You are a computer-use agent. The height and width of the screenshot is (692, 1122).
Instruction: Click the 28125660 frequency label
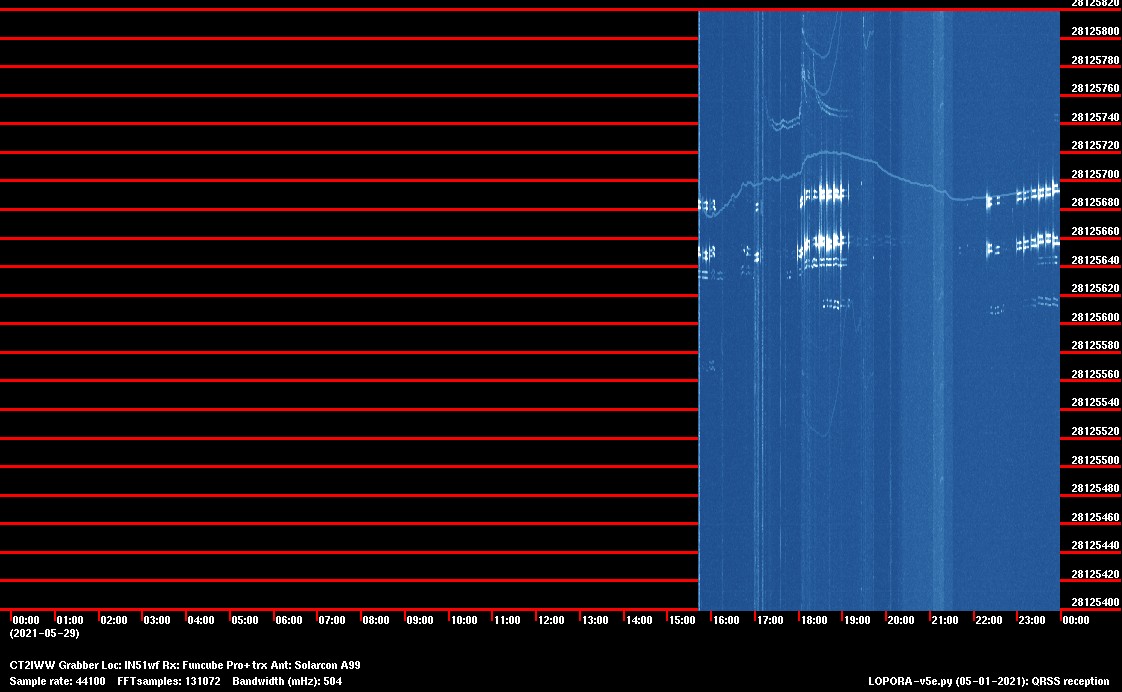(1095, 231)
